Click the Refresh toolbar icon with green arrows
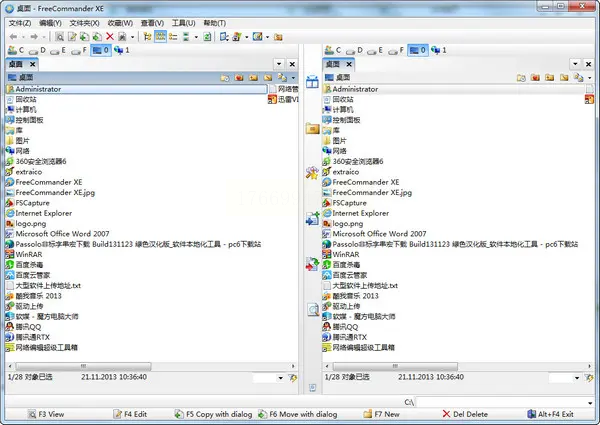 click(207, 37)
